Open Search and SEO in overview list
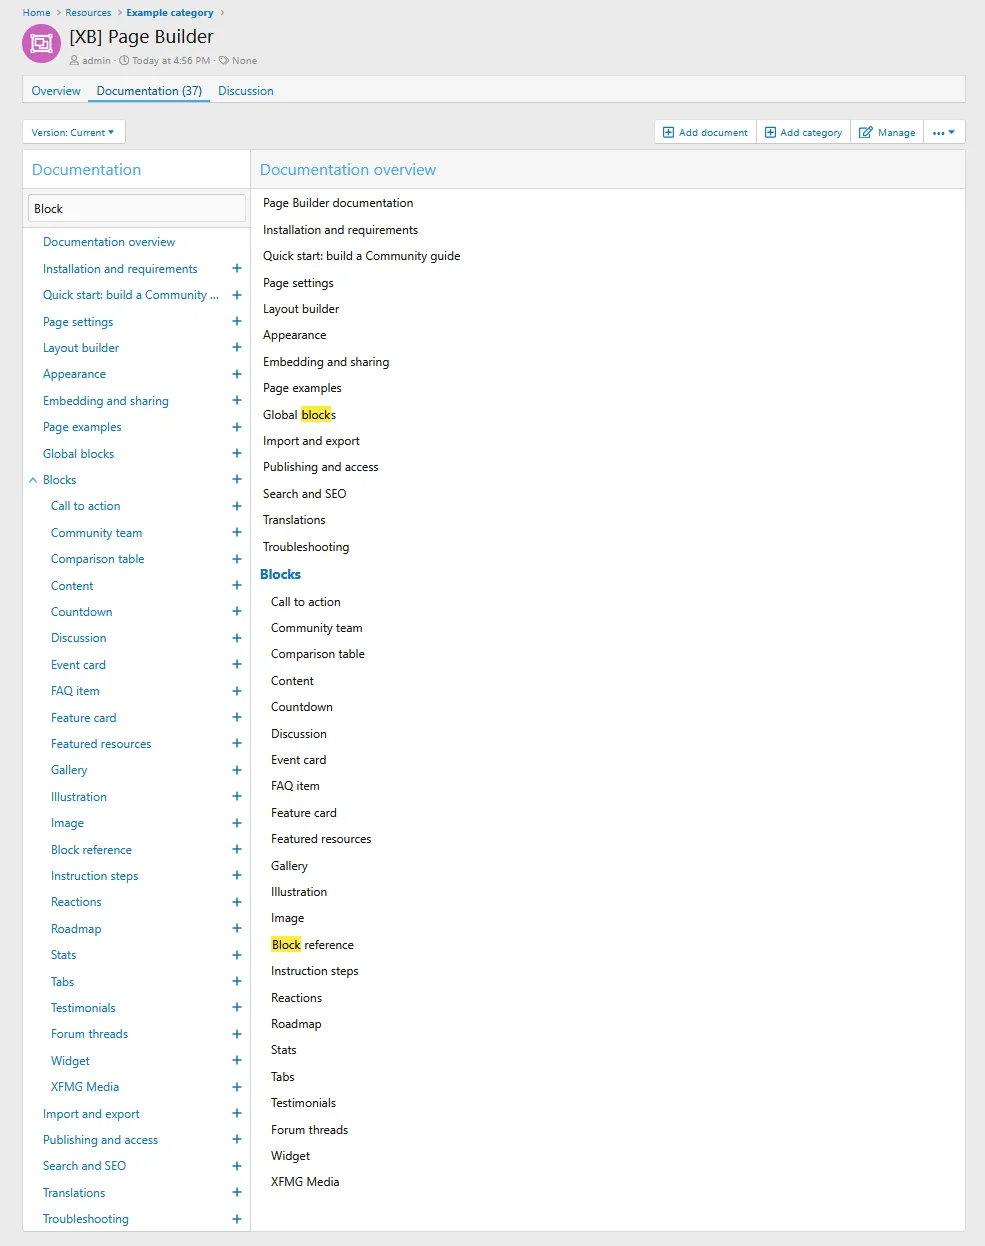The height and width of the screenshot is (1246, 985). [305, 494]
